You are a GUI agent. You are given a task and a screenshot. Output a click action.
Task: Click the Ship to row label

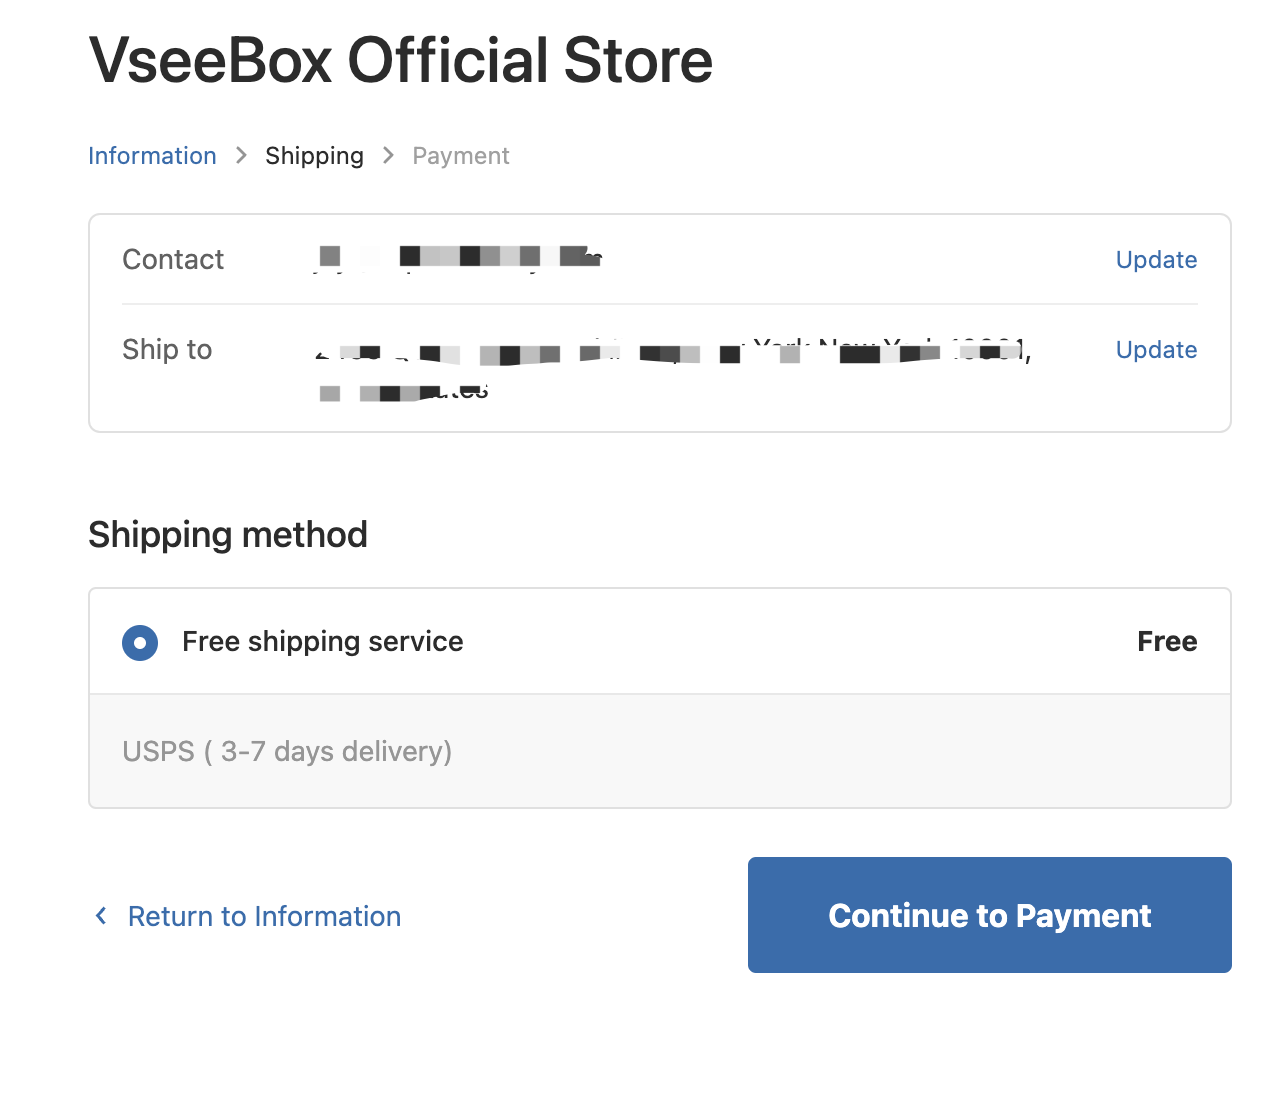[x=167, y=350]
